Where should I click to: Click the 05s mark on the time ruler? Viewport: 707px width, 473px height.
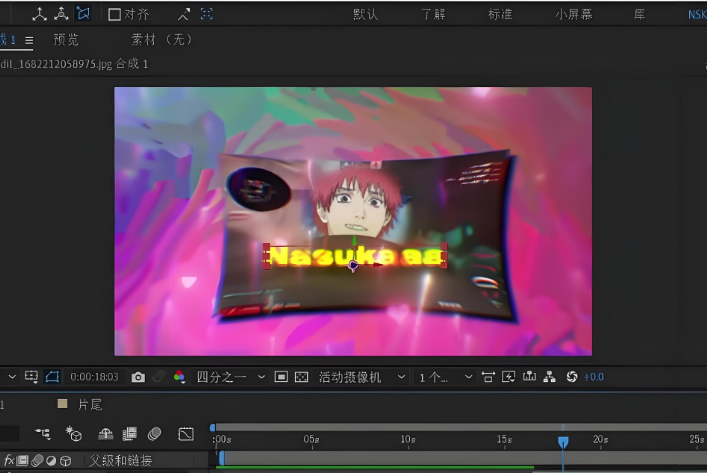(x=312, y=440)
